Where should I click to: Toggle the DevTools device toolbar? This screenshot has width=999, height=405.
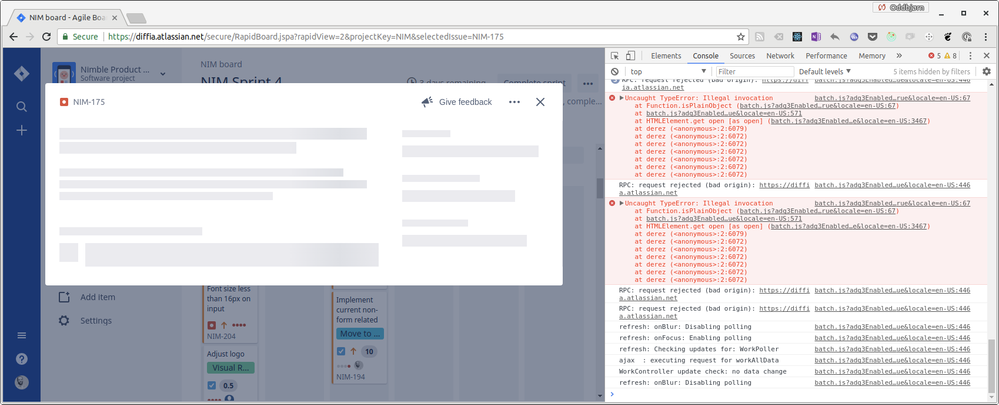point(631,56)
